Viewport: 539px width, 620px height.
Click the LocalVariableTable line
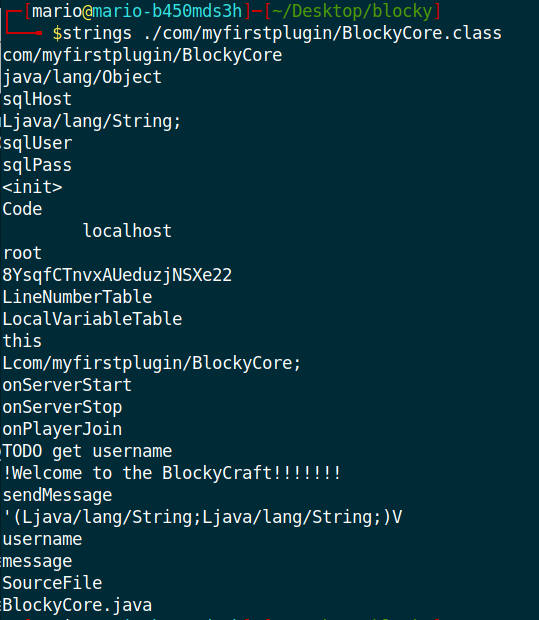coord(92,319)
